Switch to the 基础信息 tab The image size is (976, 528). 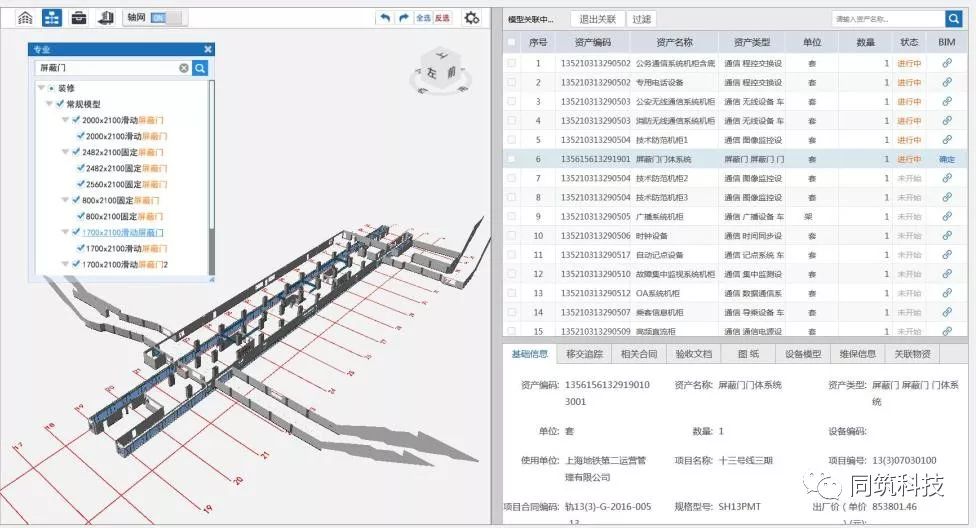[x=530, y=354]
